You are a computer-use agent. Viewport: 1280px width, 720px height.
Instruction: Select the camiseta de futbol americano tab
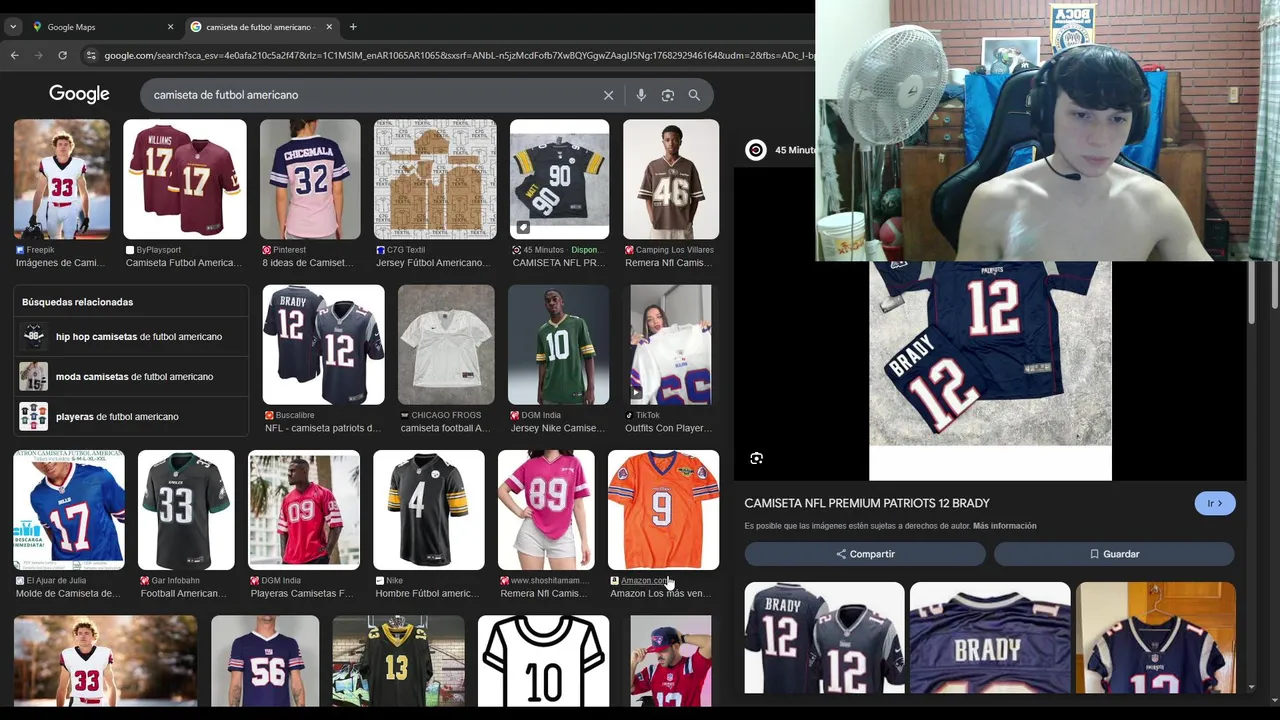click(x=261, y=27)
